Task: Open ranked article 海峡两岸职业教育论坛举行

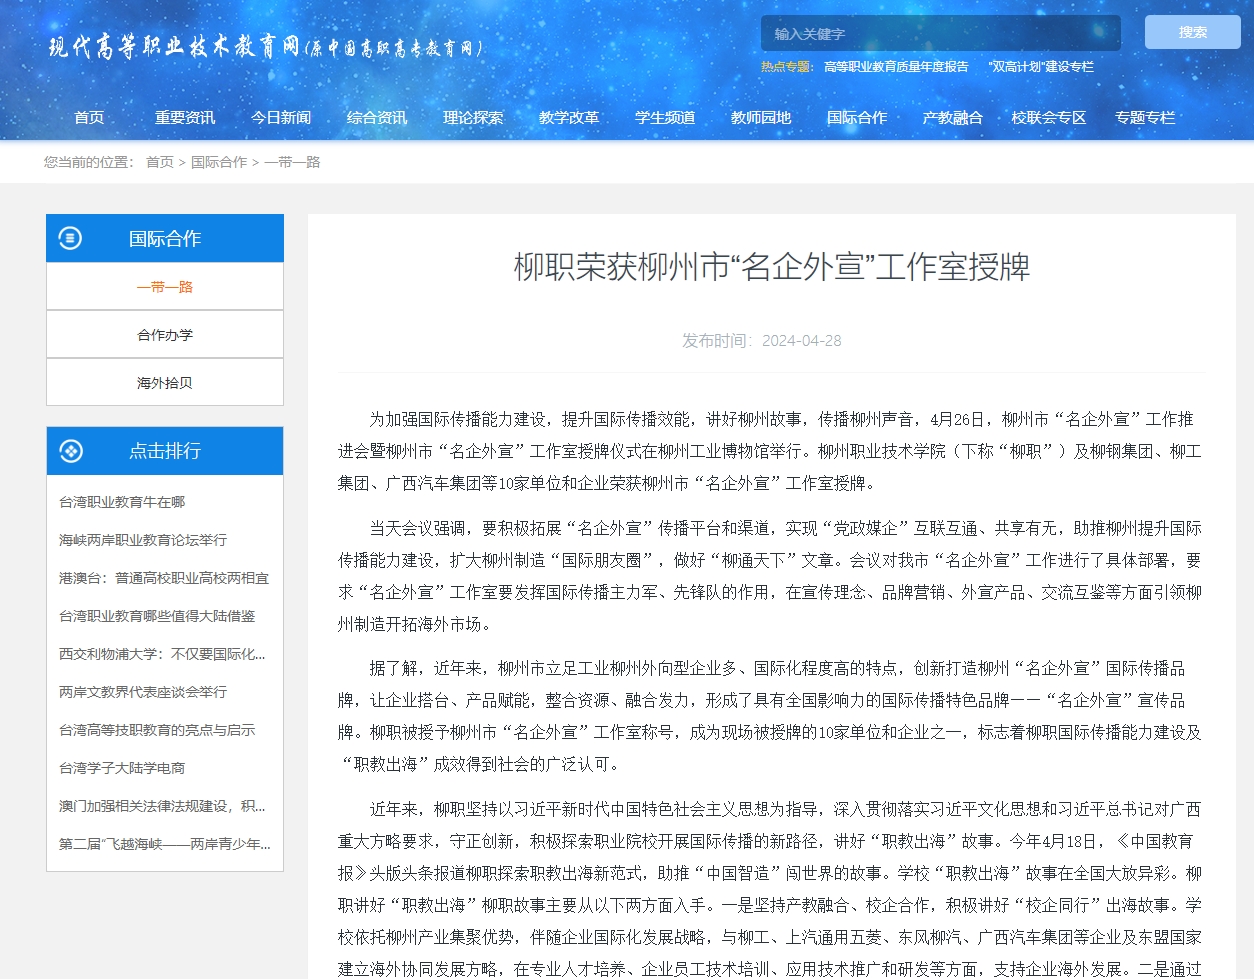Action: pos(143,540)
